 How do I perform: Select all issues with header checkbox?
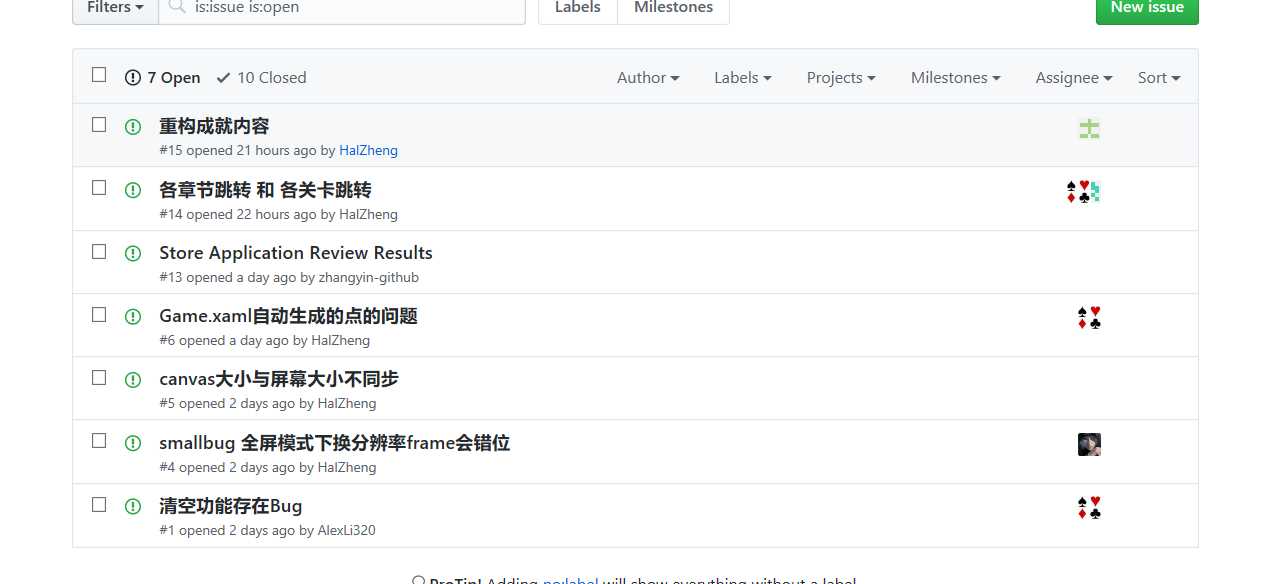[99, 74]
